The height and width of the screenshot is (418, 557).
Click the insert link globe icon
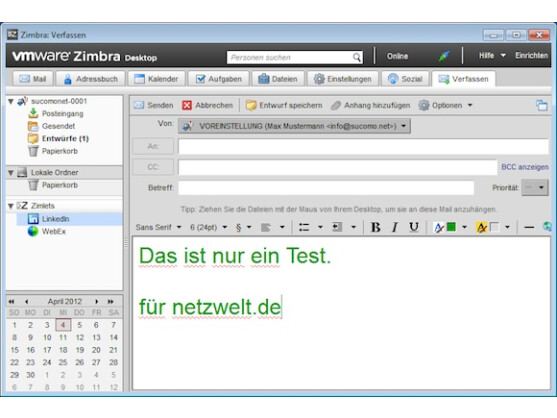(548, 227)
